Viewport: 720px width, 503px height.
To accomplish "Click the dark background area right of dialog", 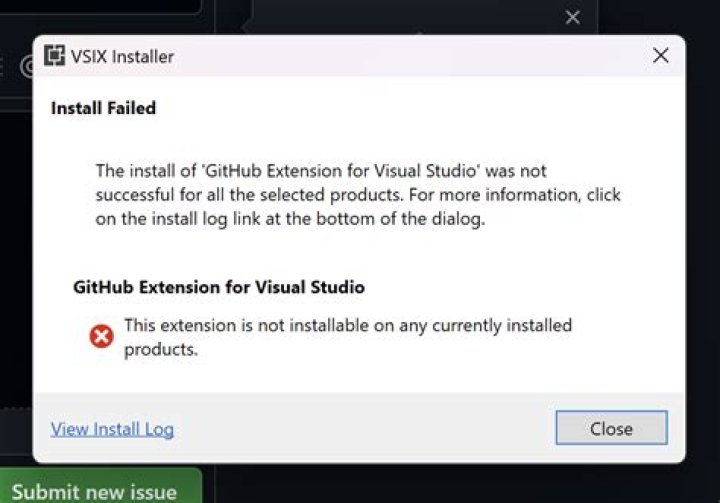I will coord(703,250).
